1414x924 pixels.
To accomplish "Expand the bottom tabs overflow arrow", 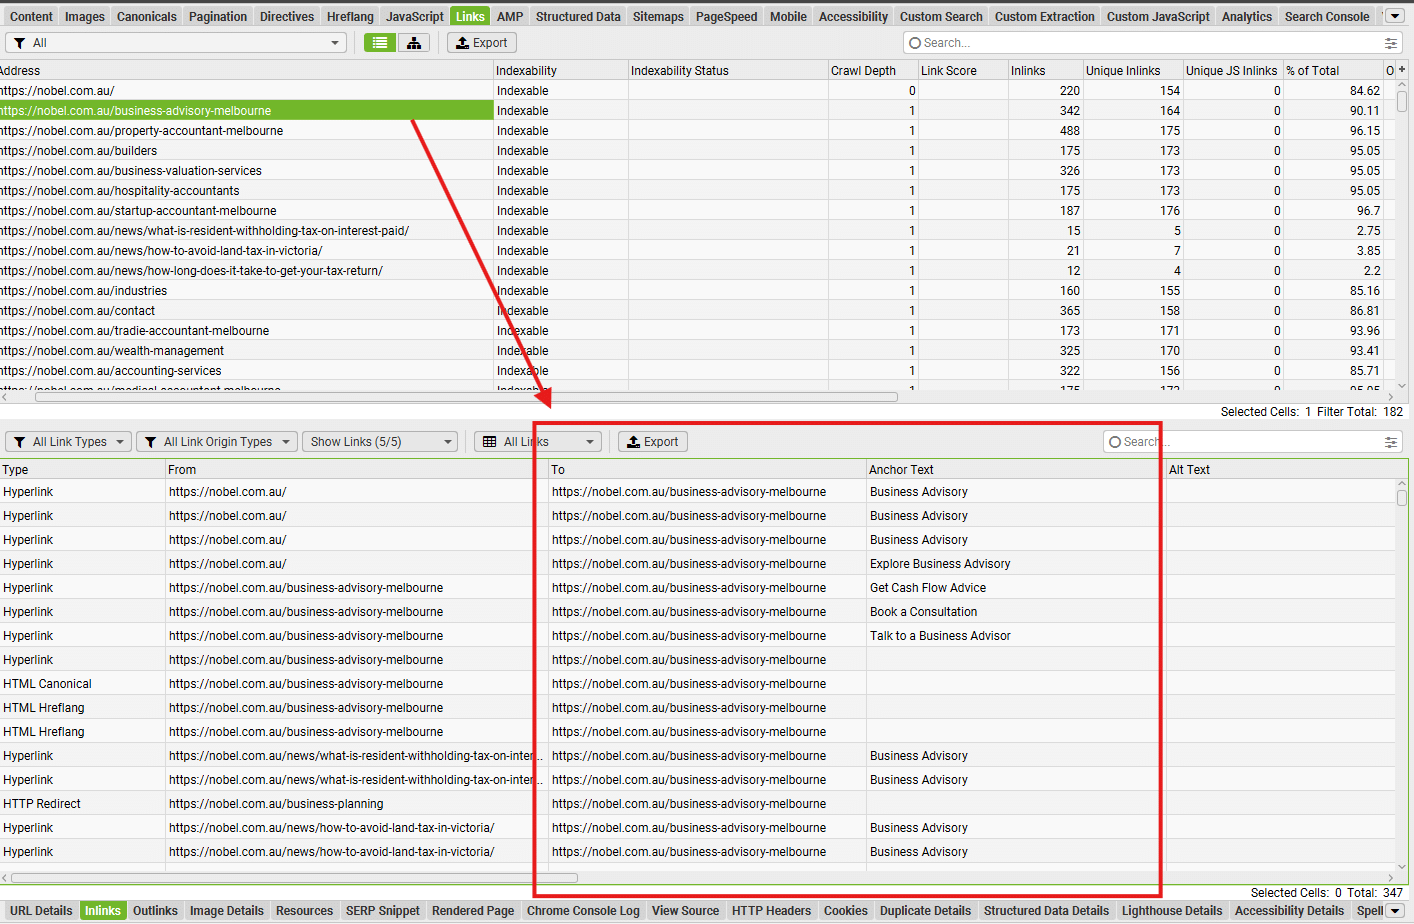I will [1395, 911].
